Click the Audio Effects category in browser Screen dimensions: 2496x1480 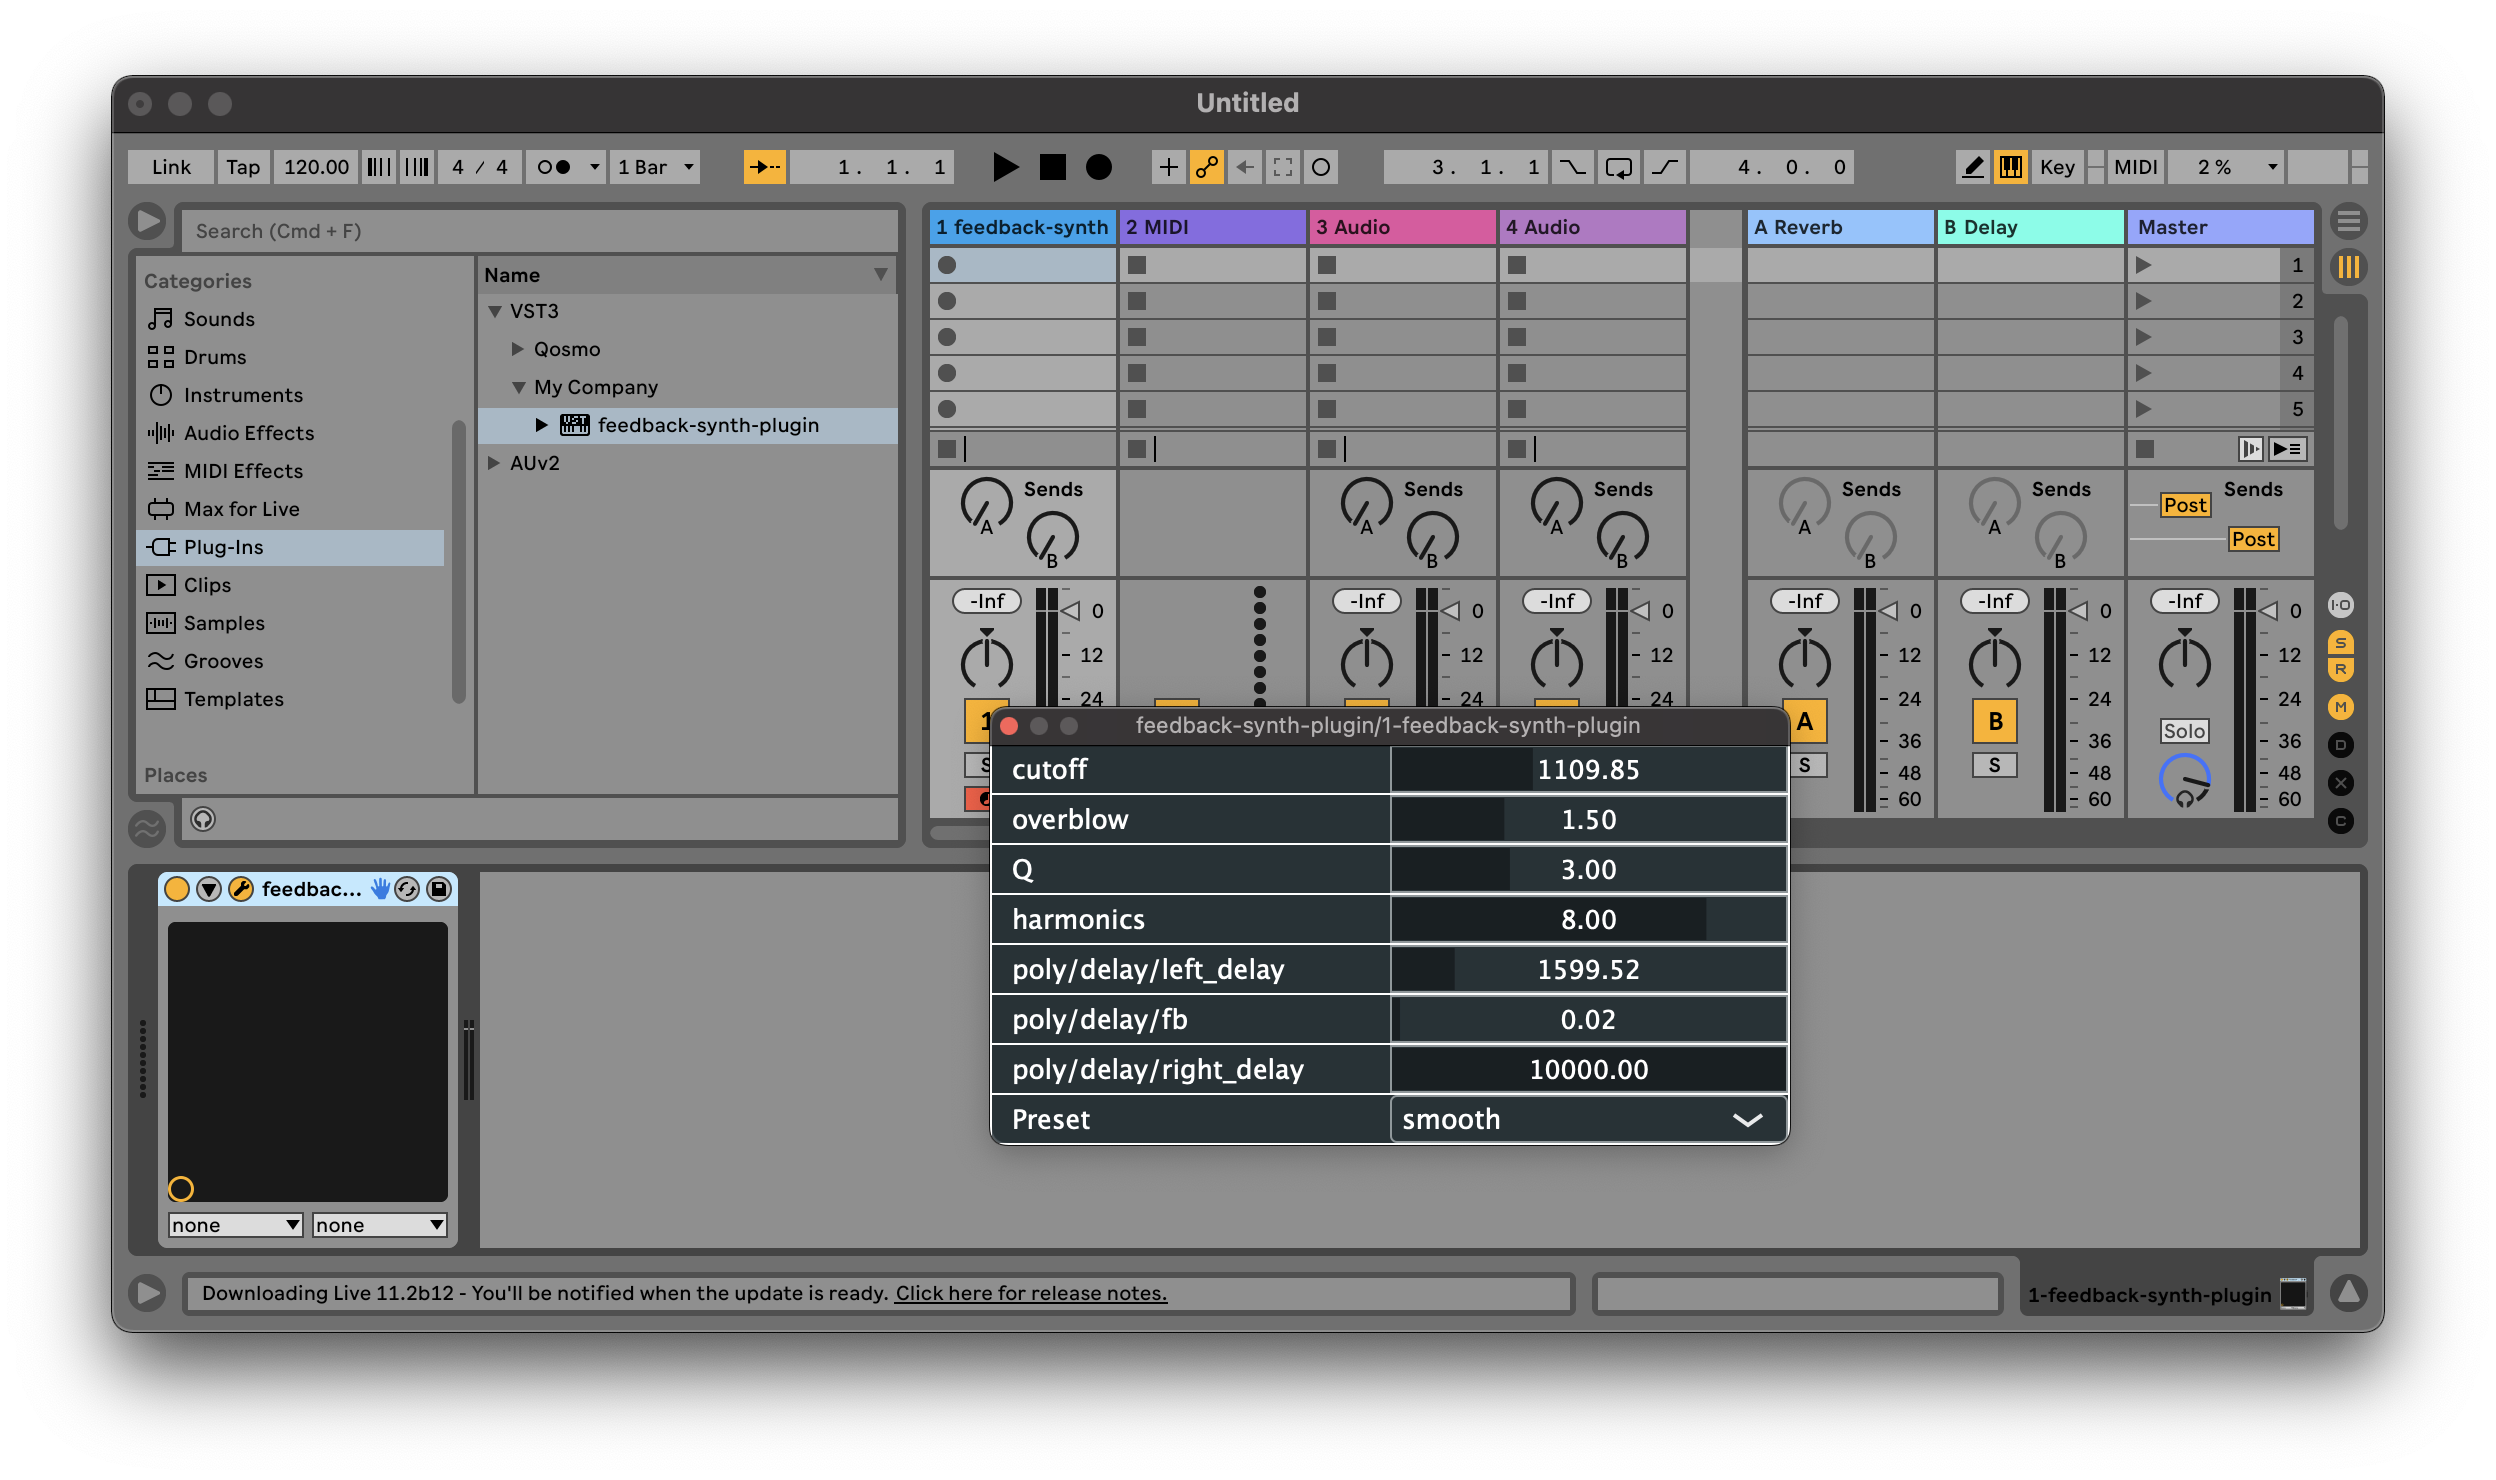pos(247,432)
